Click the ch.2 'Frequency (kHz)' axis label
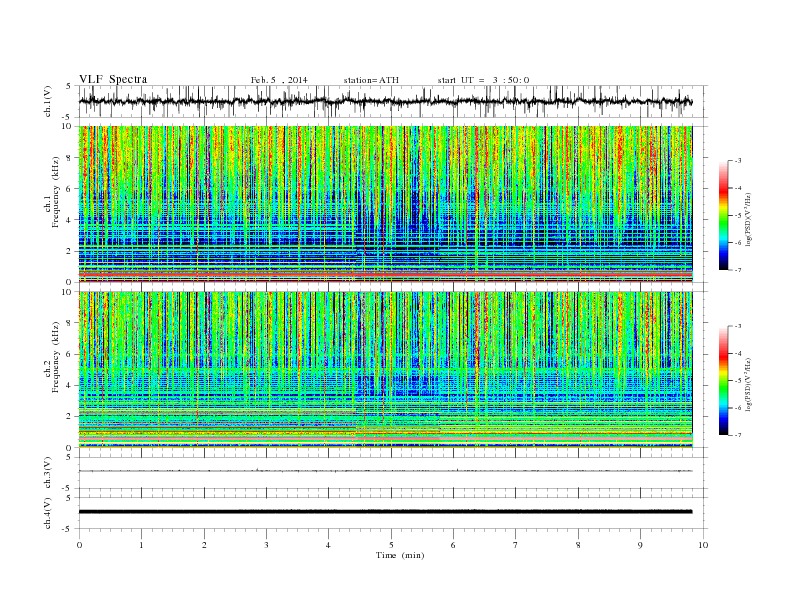Viewport: 792px width, 612px height. [55, 357]
